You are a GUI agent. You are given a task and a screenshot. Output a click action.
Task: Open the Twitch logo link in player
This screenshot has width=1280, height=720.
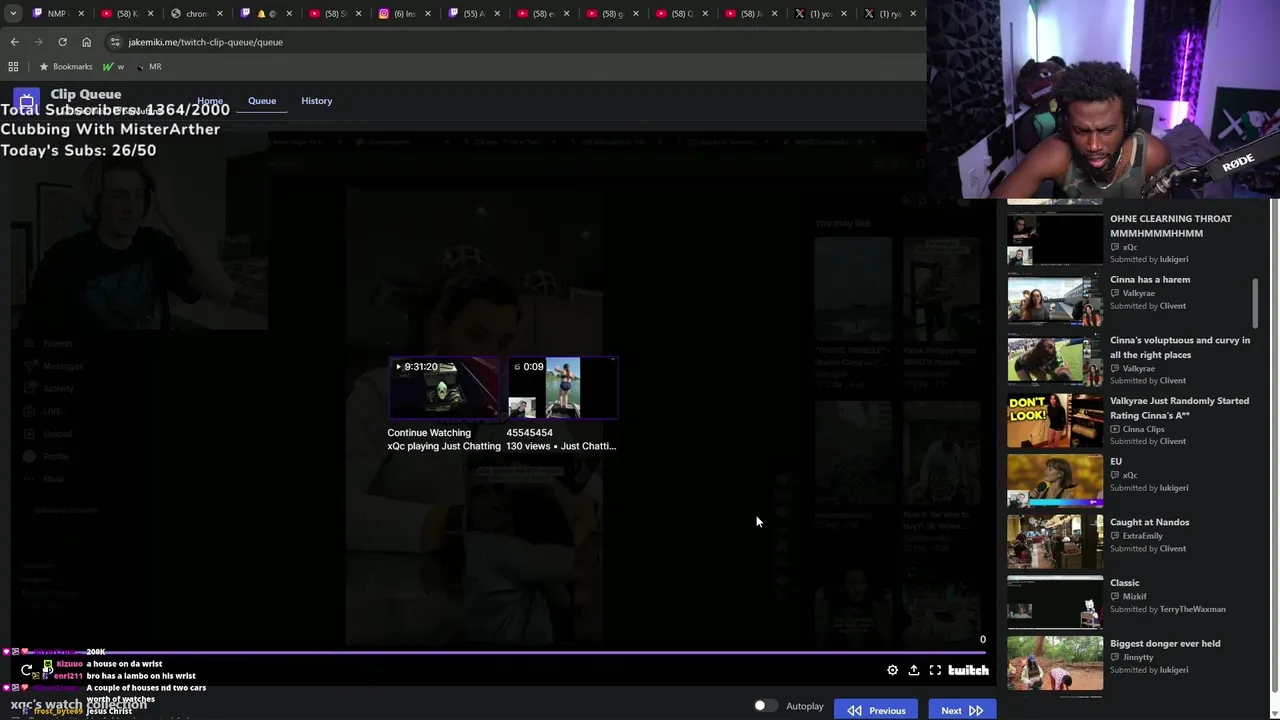(968, 670)
